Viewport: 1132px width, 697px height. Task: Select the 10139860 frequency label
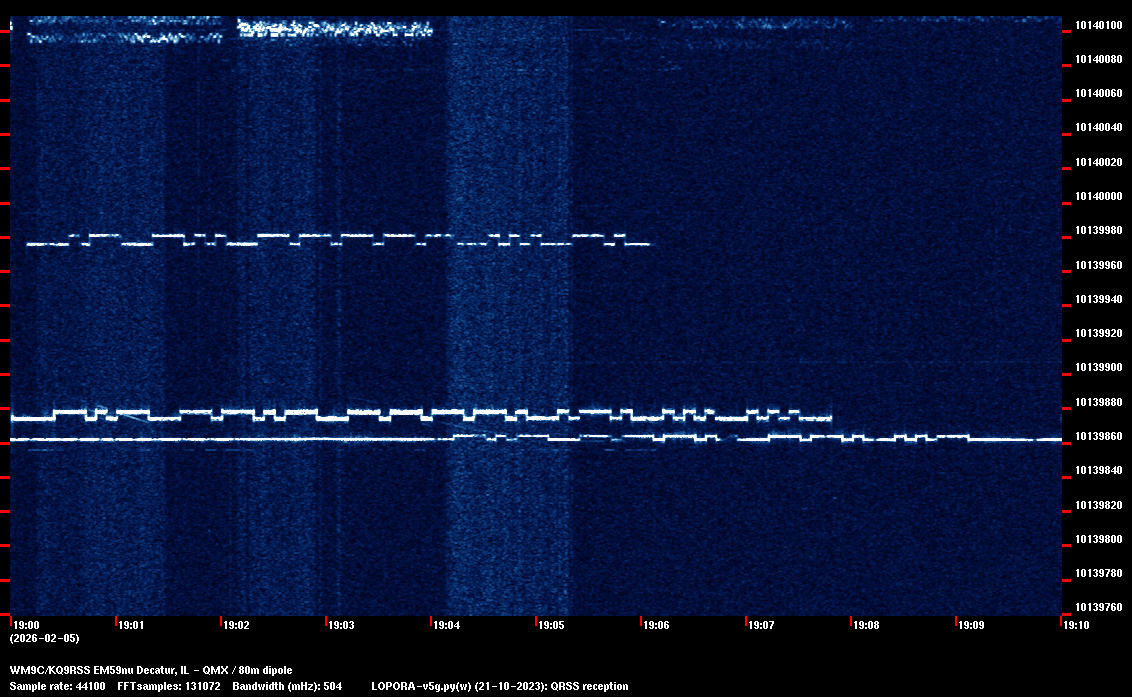point(1099,436)
